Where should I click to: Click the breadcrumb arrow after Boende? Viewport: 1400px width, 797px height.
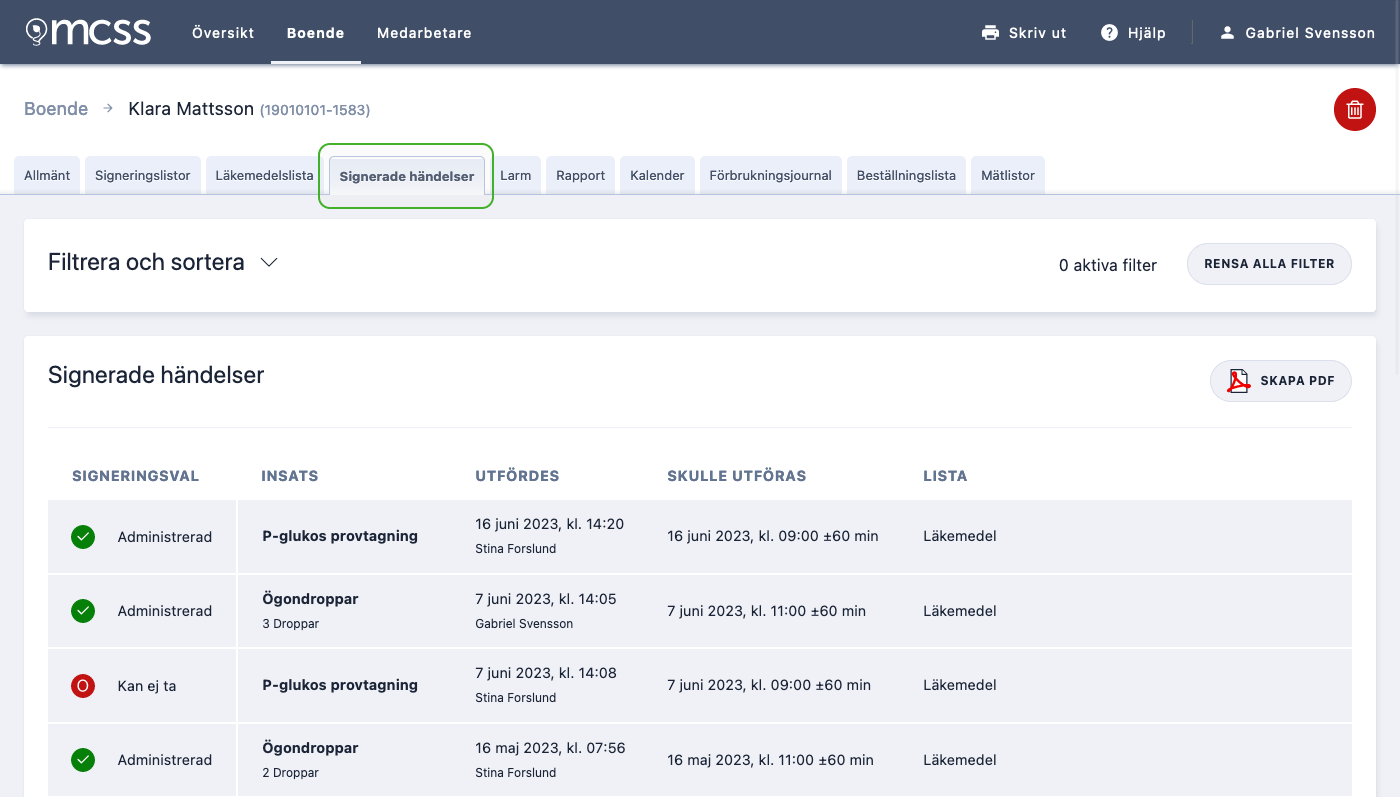point(108,108)
